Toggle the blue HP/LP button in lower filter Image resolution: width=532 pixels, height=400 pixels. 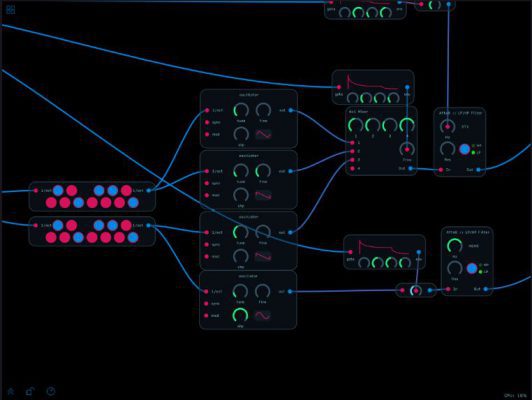tap(472, 268)
